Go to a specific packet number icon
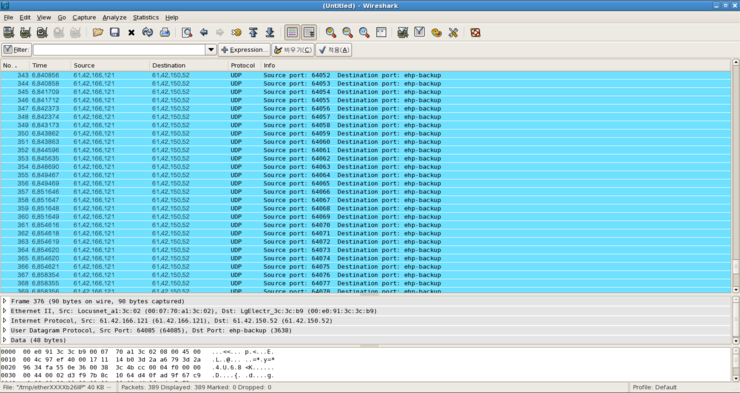This screenshot has height=393, width=740. tap(236, 33)
